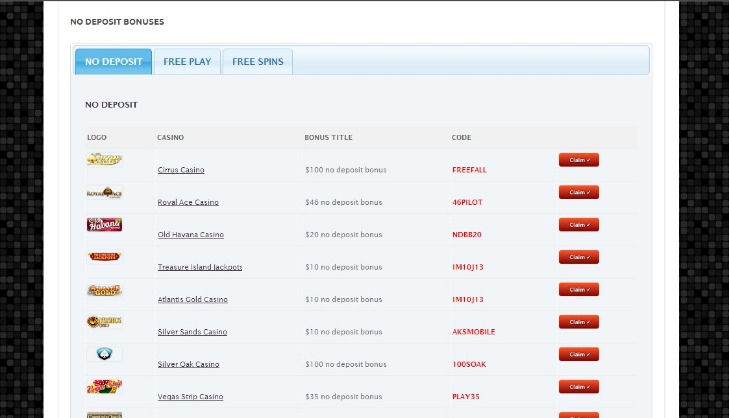
Task: Click the LOGO column header
Action: [97, 138]
